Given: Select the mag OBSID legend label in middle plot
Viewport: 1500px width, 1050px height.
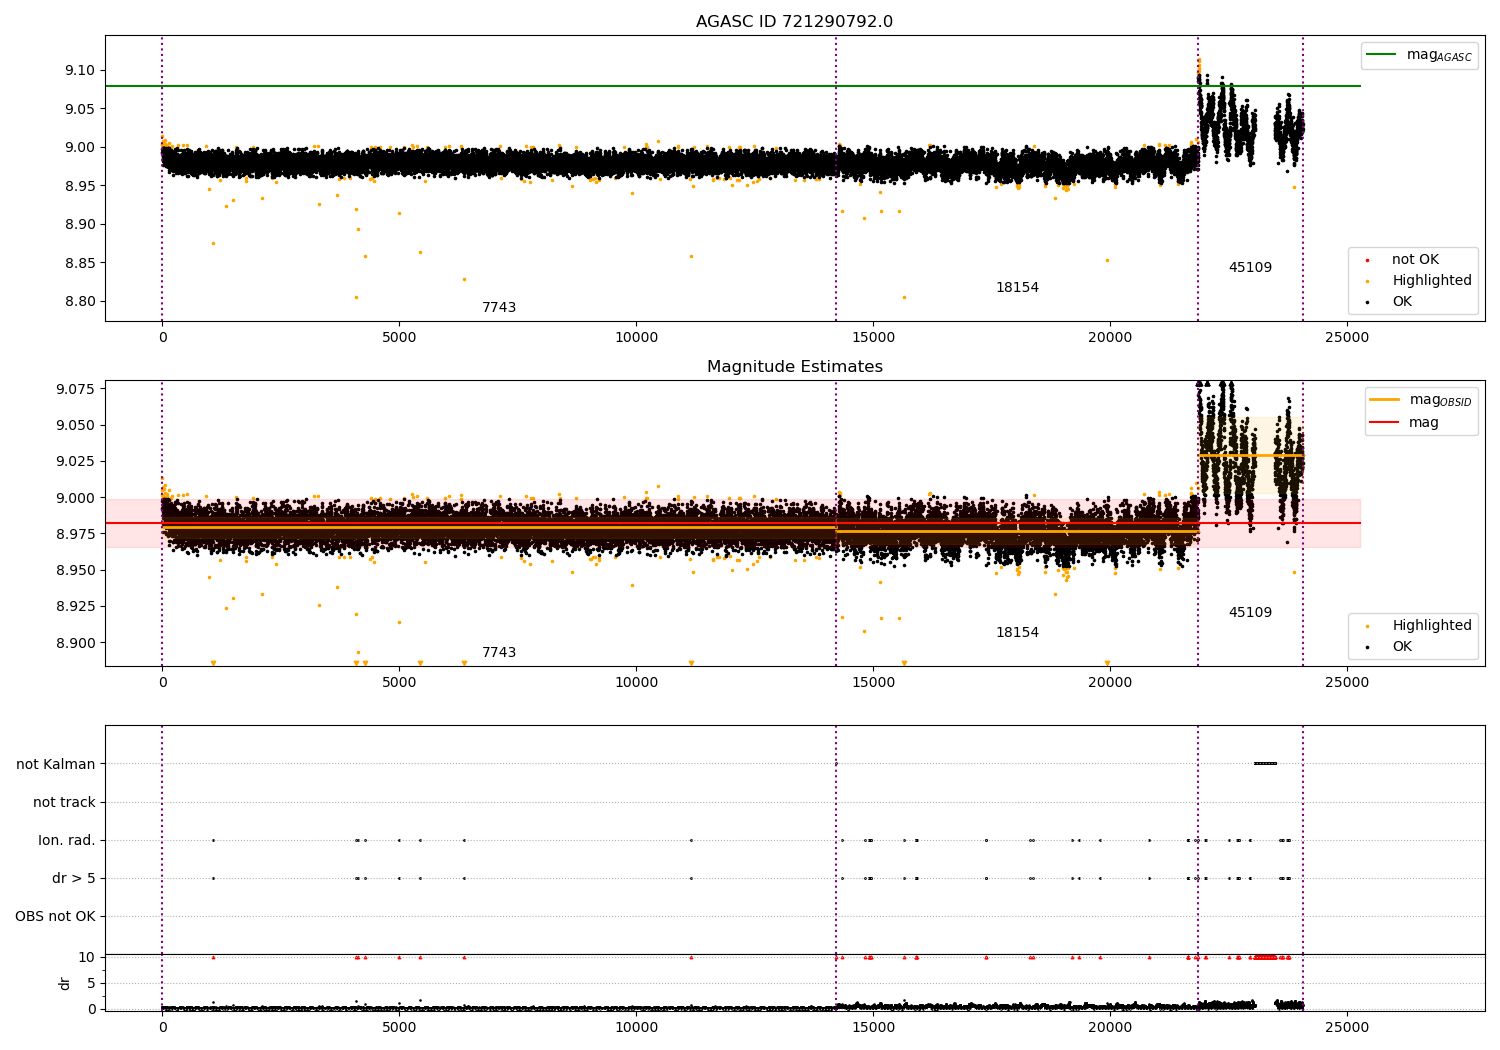Looking at the screenshot, I should 1440,400.
